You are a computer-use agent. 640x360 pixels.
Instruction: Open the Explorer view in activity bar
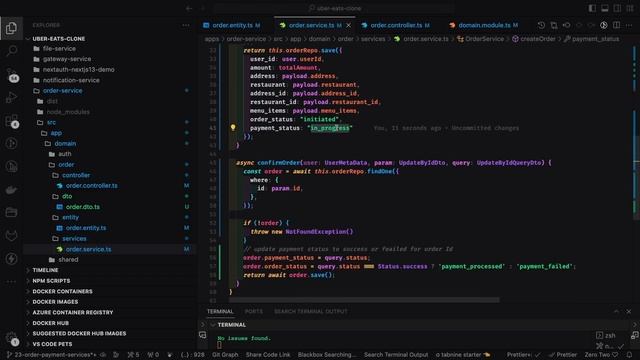pos(11,28)
